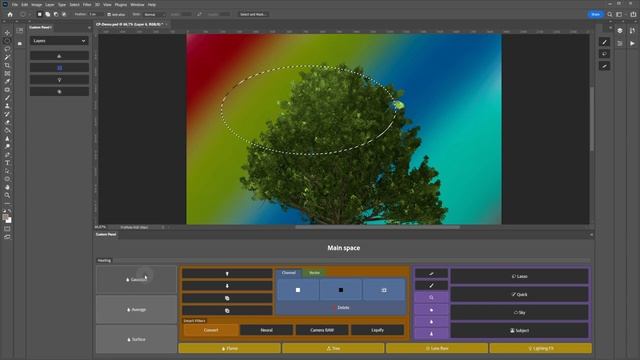Switch to the Vector tab
The height and width of the screenshot is (360, 640).
click(x=314, y=273)
